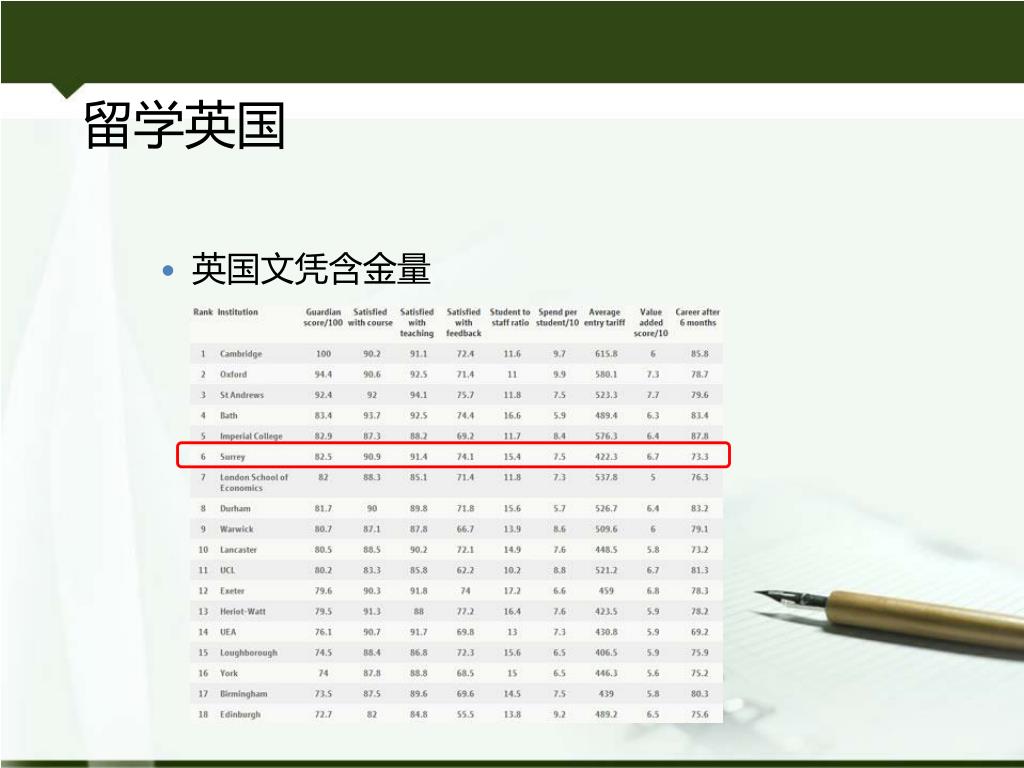Select the Loughborough entry
The image size is (1024, 768).
pos(248,652)
